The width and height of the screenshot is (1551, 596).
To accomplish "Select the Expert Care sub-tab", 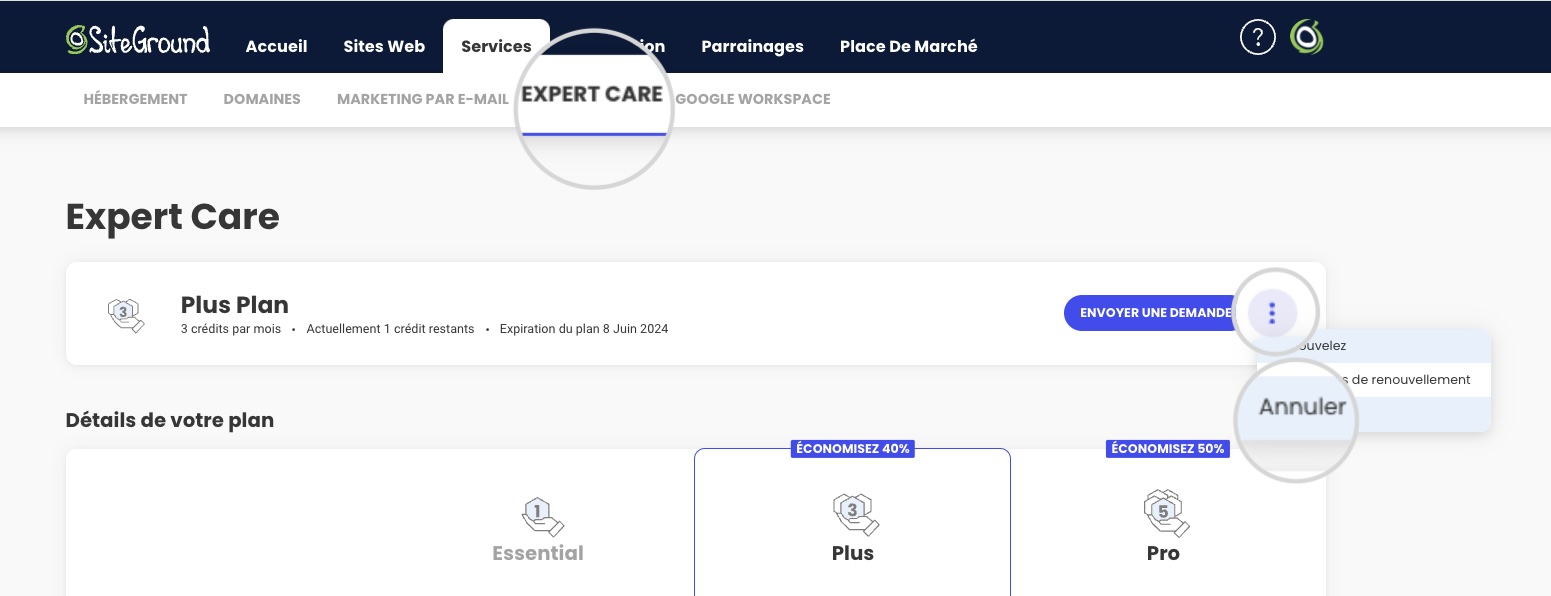I will [592, 95].
